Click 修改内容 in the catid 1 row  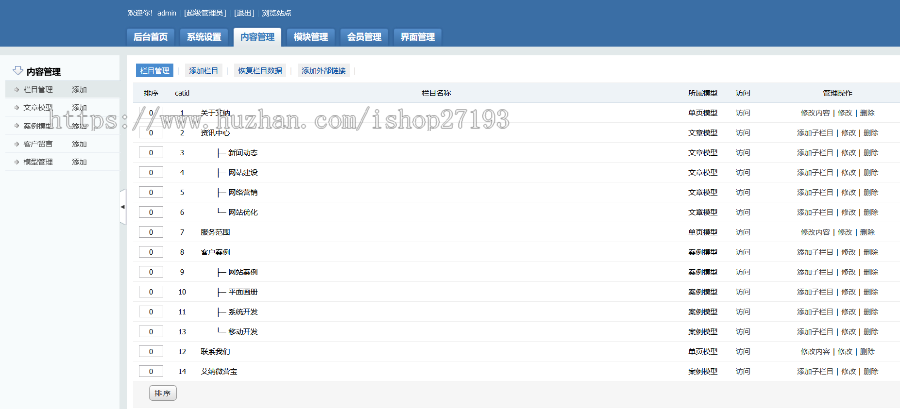[815, 113]
